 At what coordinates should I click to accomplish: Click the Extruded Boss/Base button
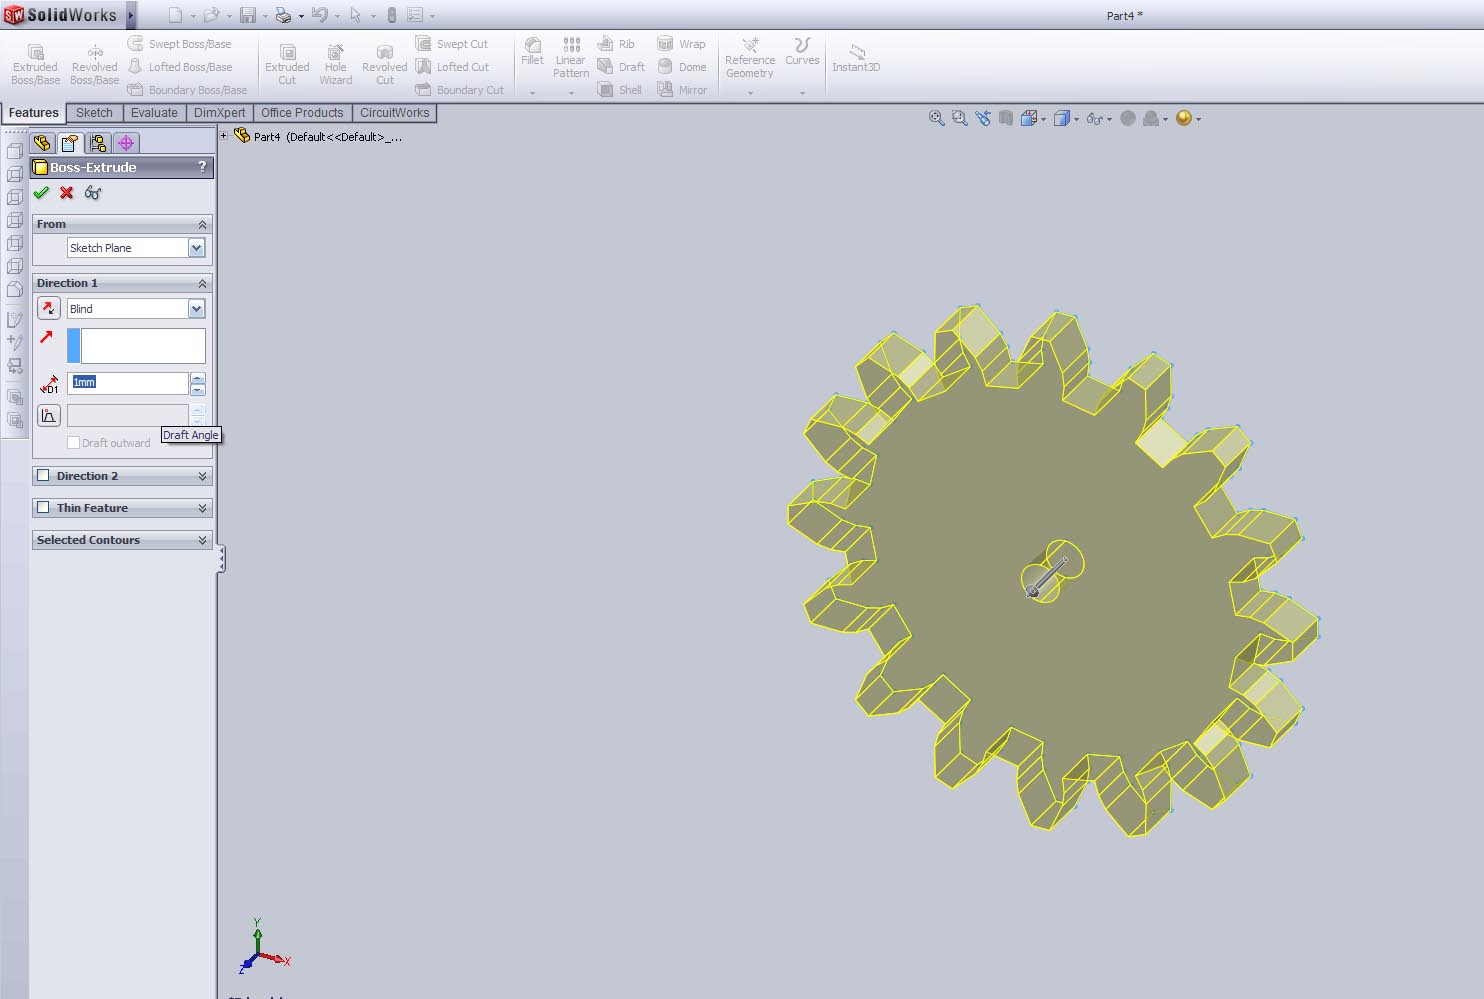[35, 65]
